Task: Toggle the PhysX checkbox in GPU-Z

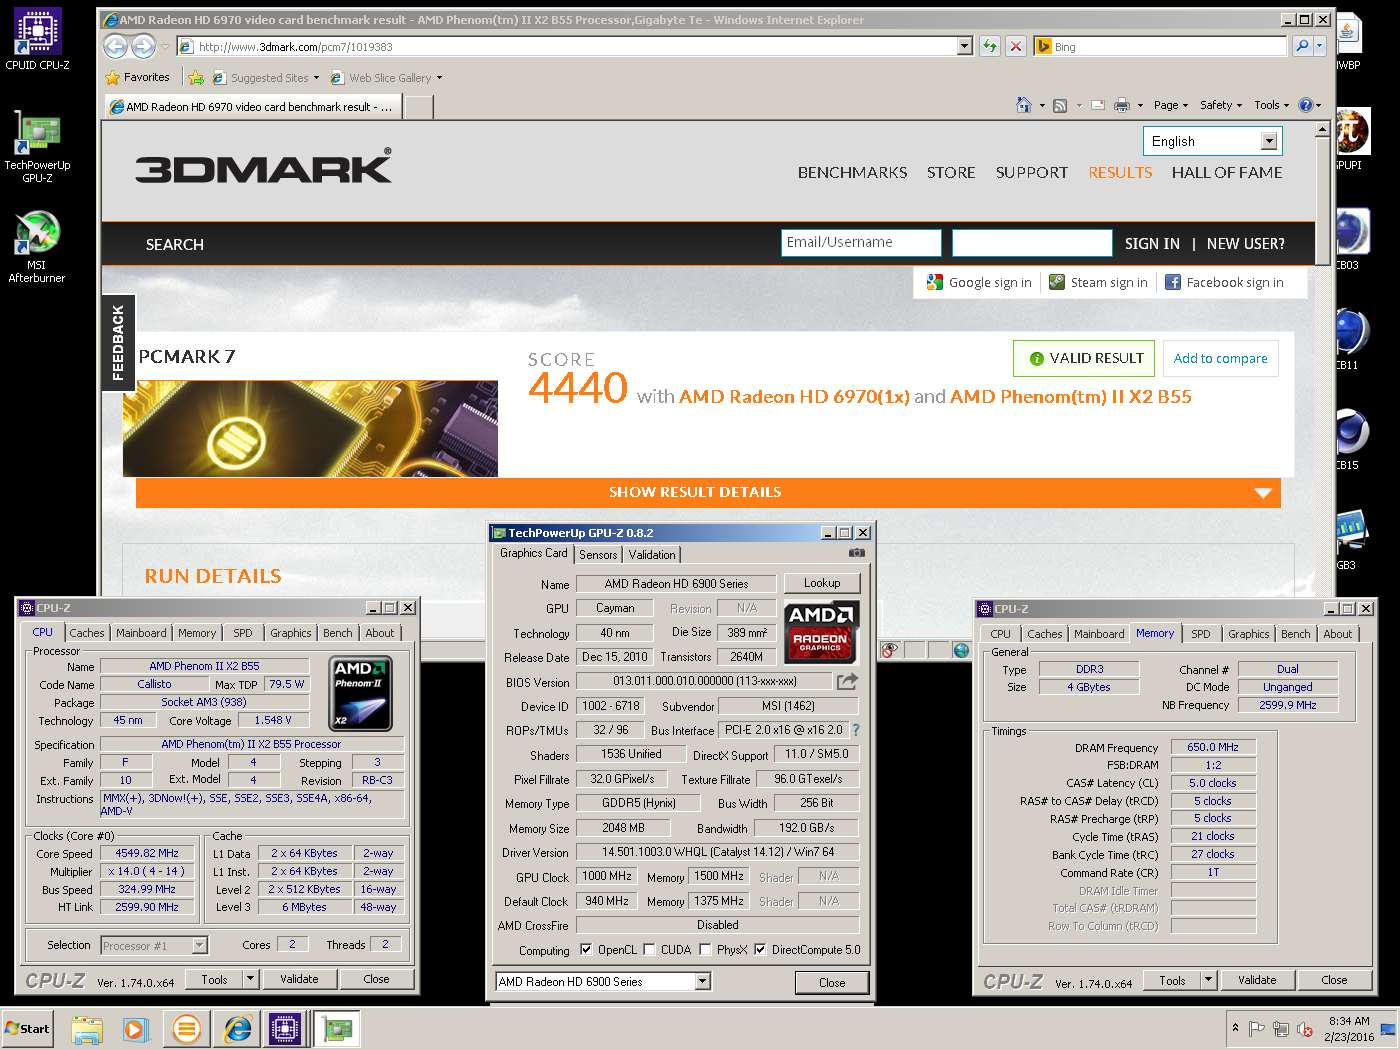Action: (705, 949)
